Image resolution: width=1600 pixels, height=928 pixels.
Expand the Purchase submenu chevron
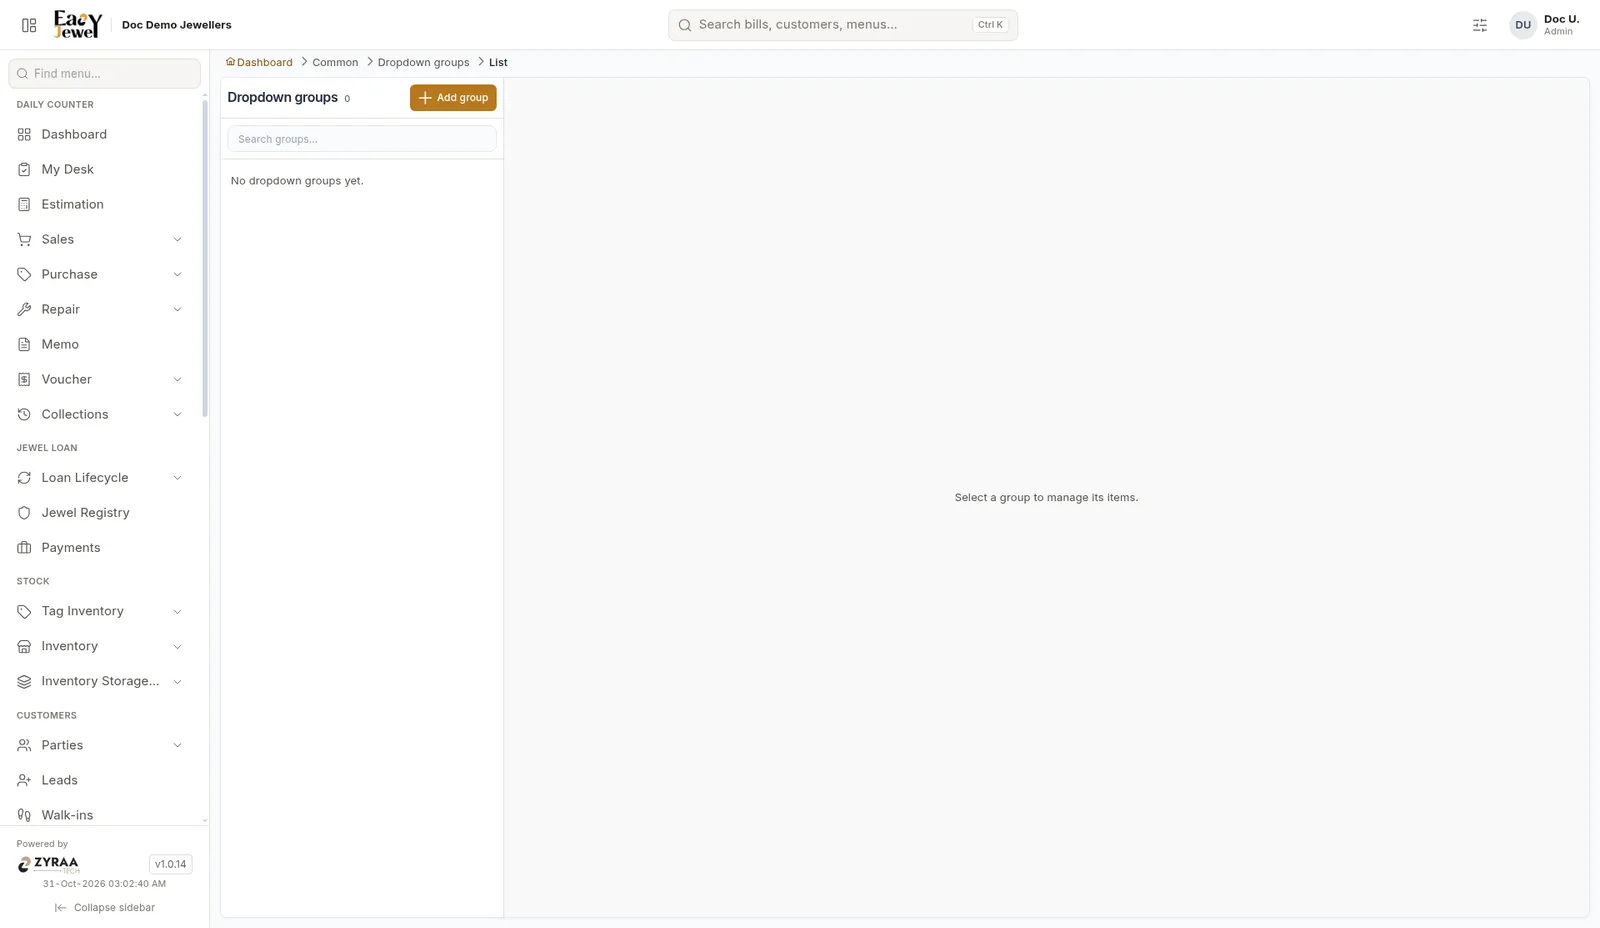coord(177,274)
